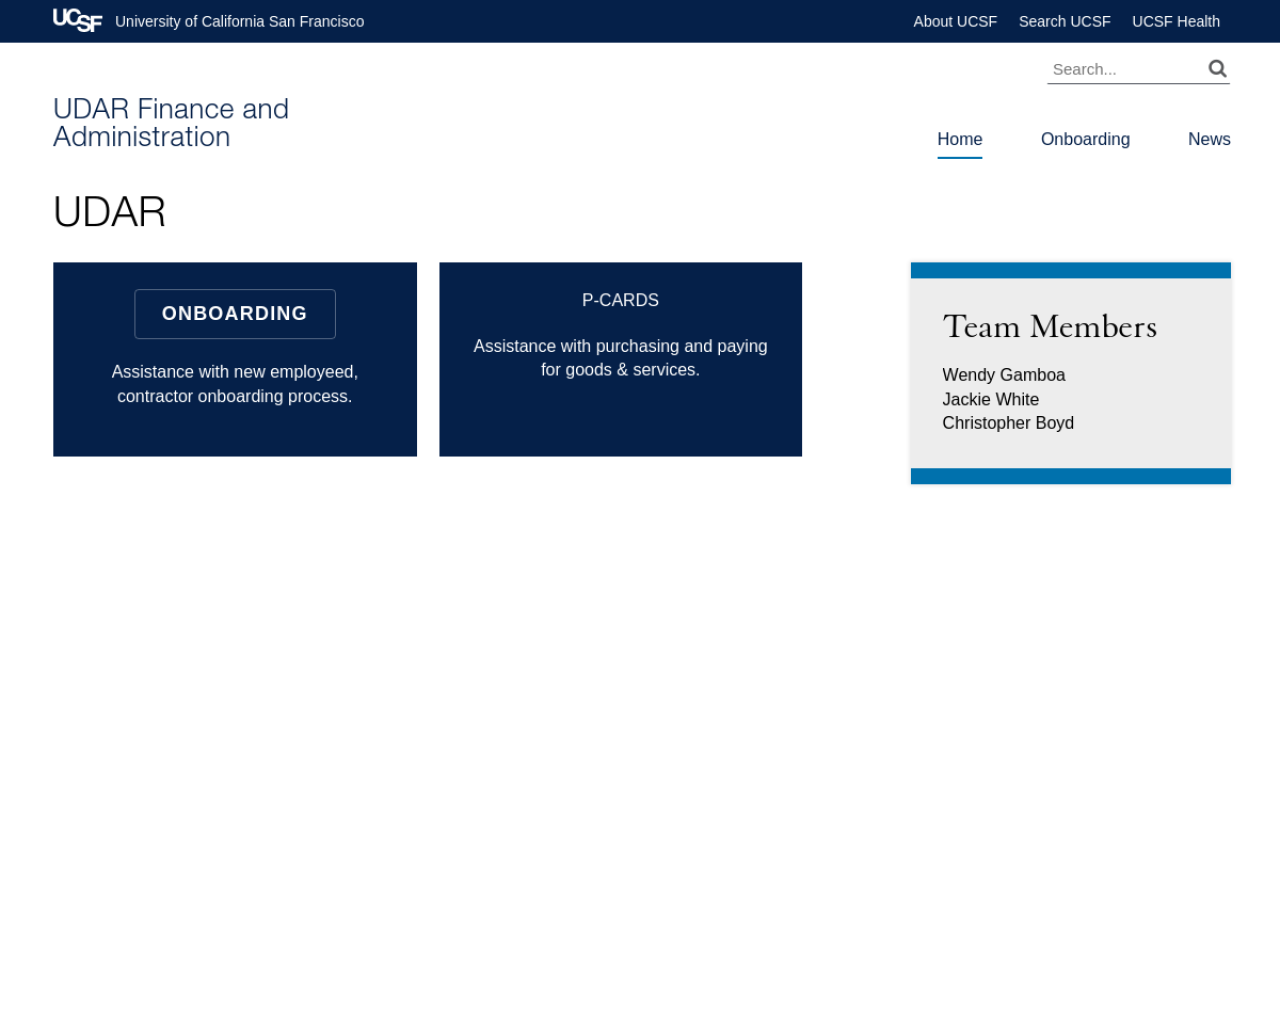The height and width of the screenshot is (1024, 1280).
Task: Open the P-CARDS card title
Action: pyautogui.click(x=620, y=300)
